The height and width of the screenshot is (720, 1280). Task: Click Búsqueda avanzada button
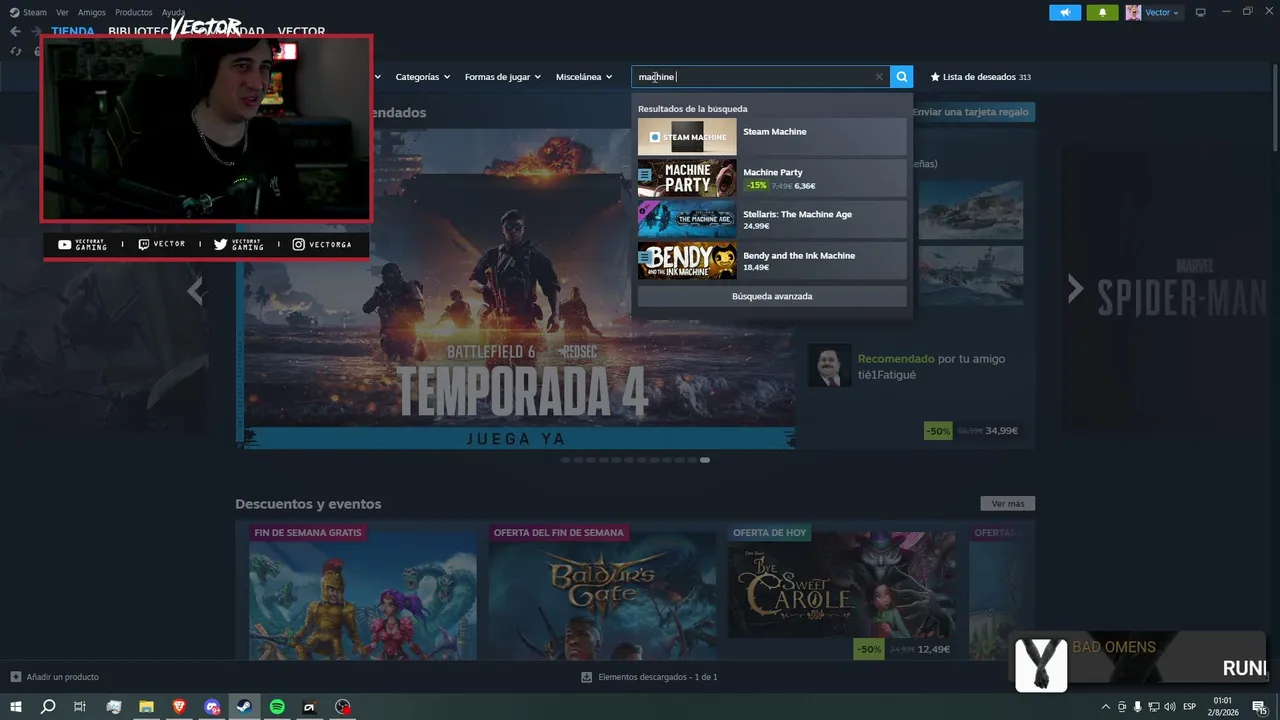(x=772, y=297)
